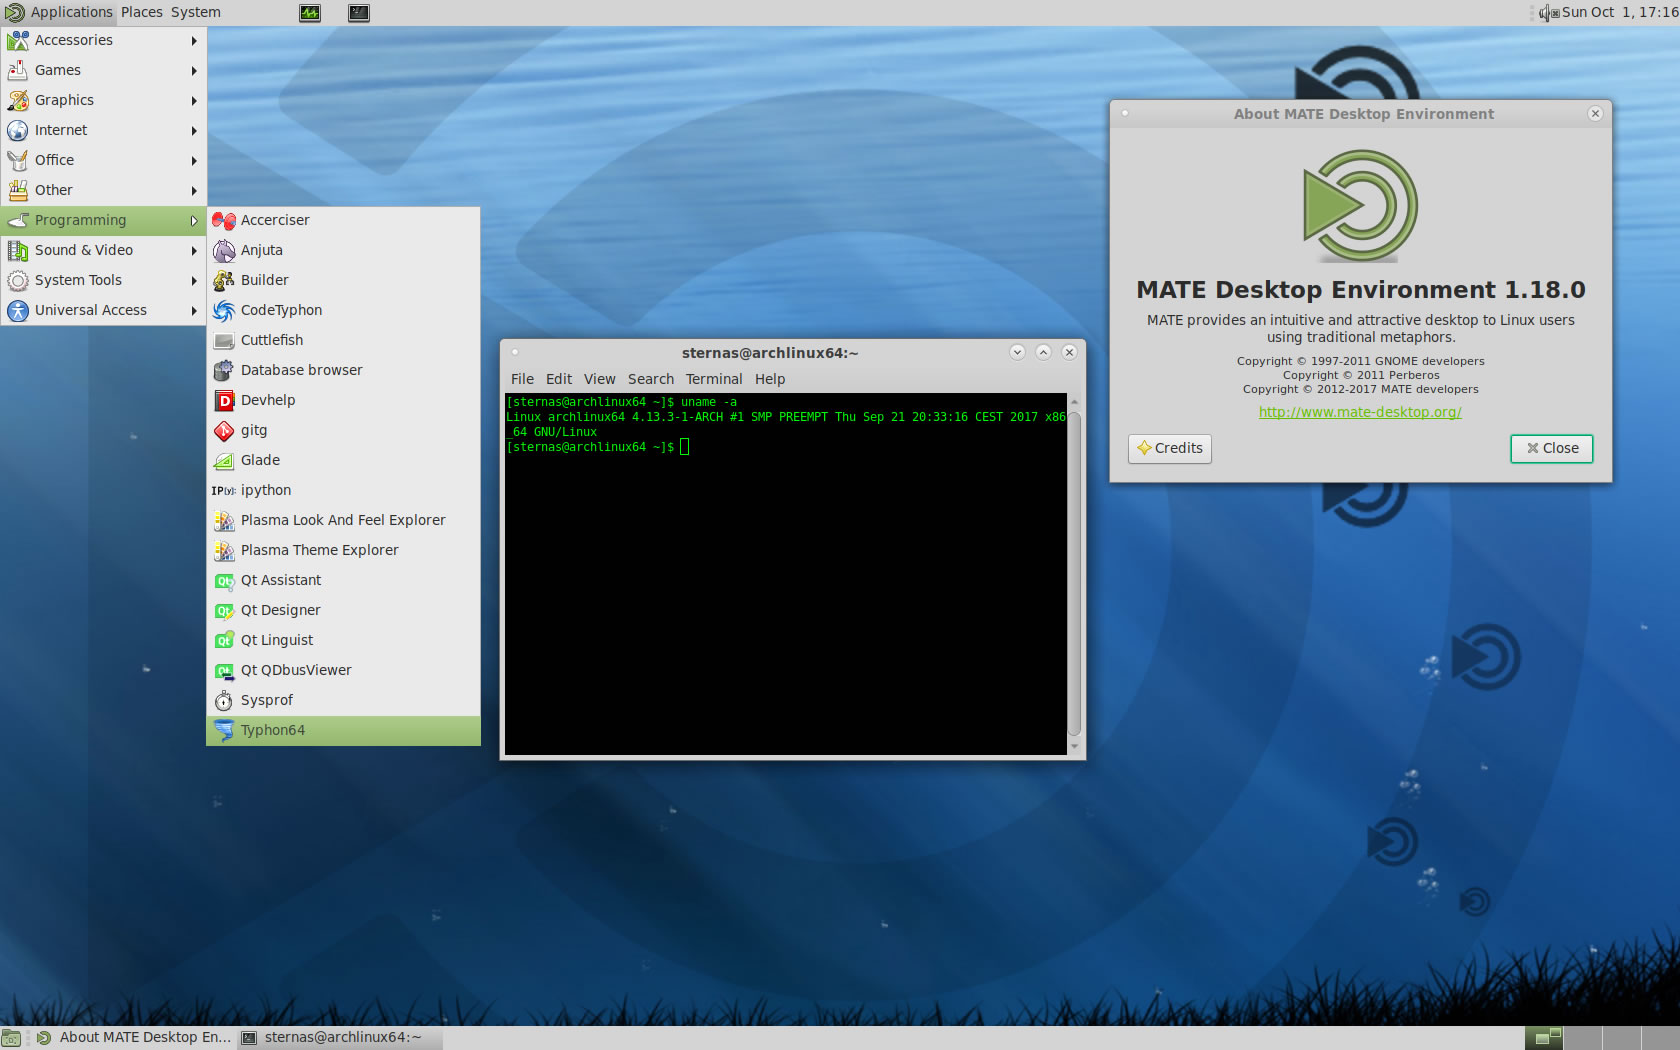Click the volume icon in the panel
The height and width of the screenshot is (1050, 1680).
tap(1549, 13)
